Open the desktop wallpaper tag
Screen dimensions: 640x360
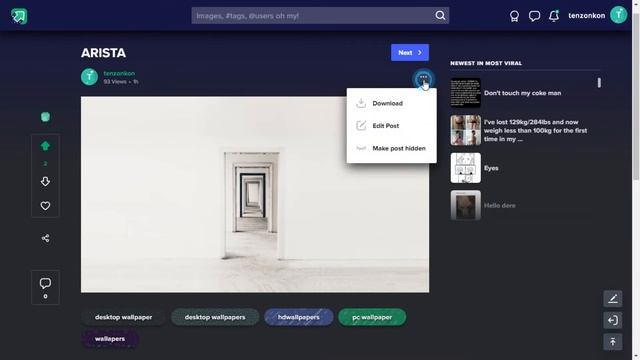pyautogui.click(x=123, y=317)
